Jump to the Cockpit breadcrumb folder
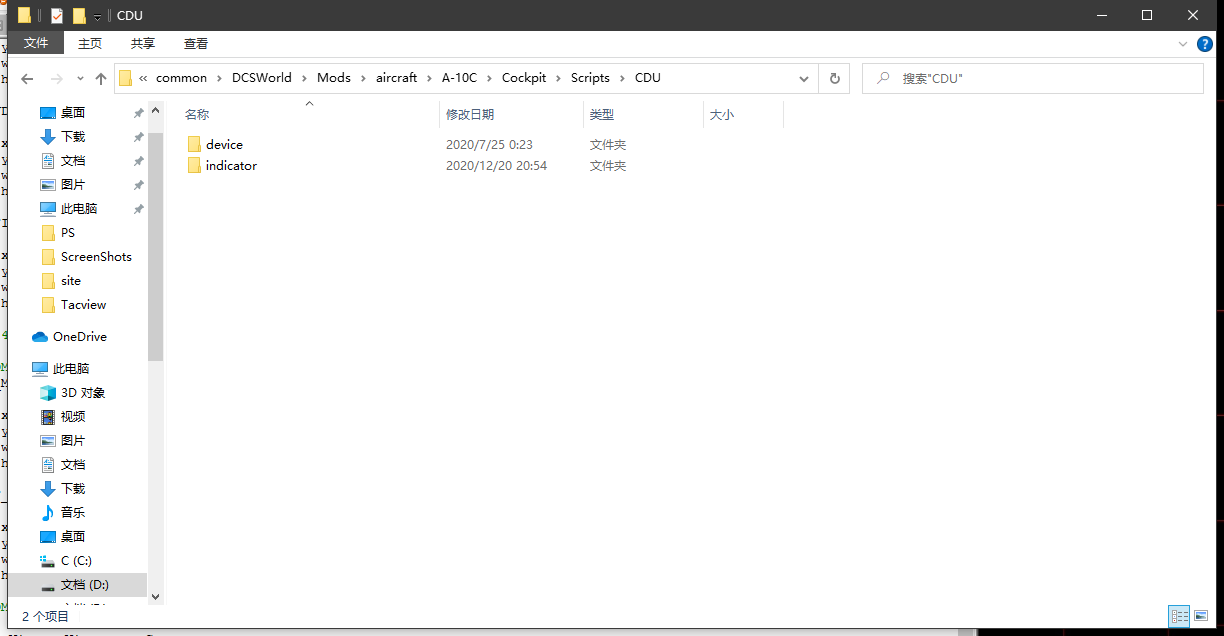 (x=524, y=78)
